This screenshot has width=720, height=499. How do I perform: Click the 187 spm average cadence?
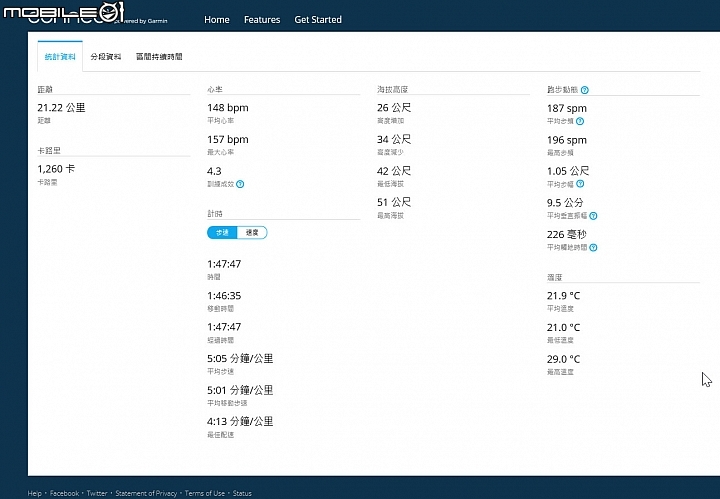567,108
